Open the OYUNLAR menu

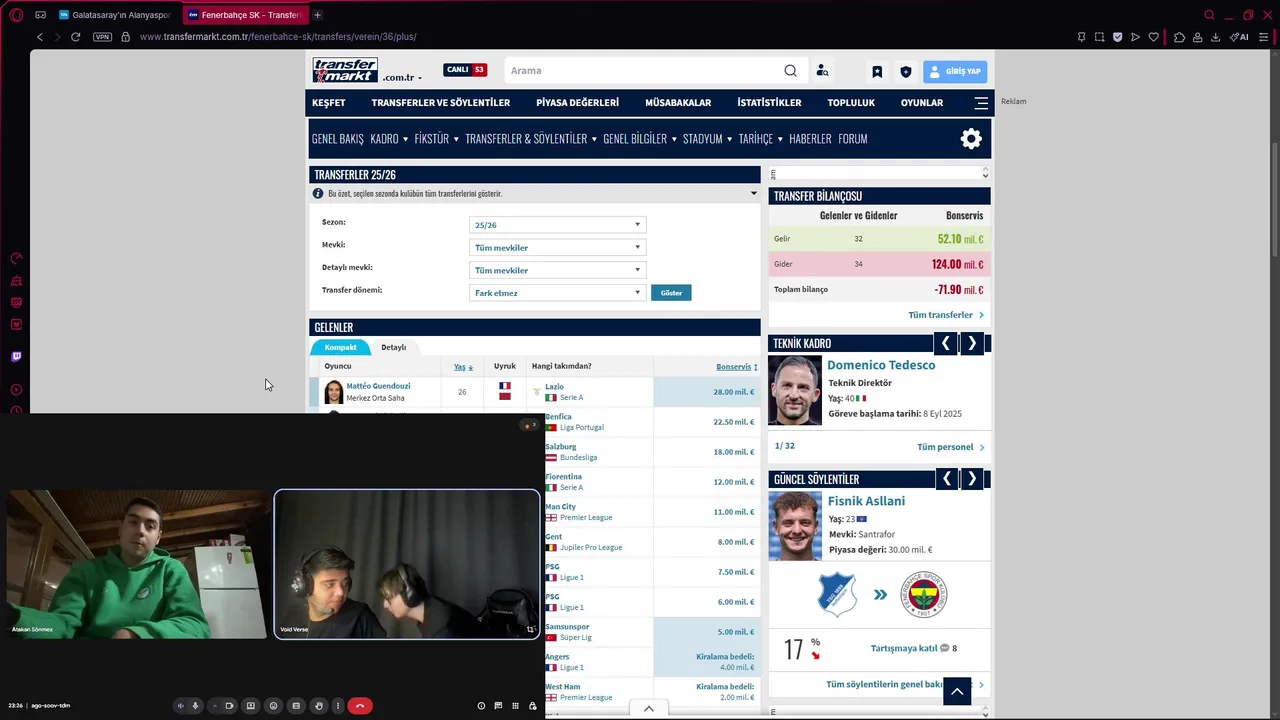click(921, 103)
